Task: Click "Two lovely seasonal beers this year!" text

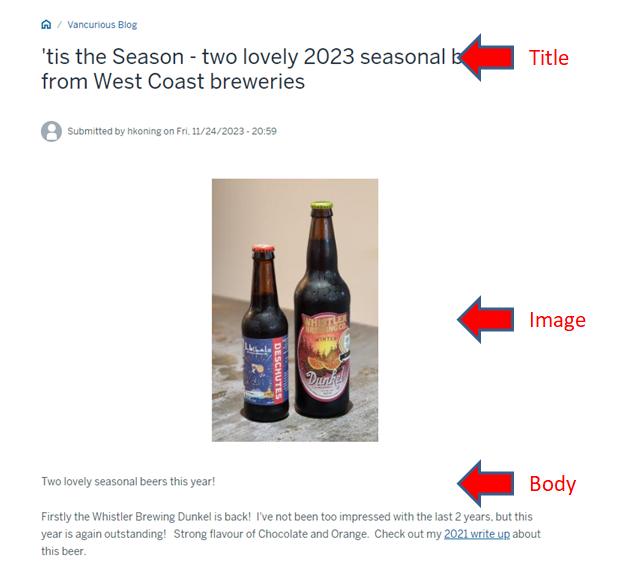Action: [128, 481]
